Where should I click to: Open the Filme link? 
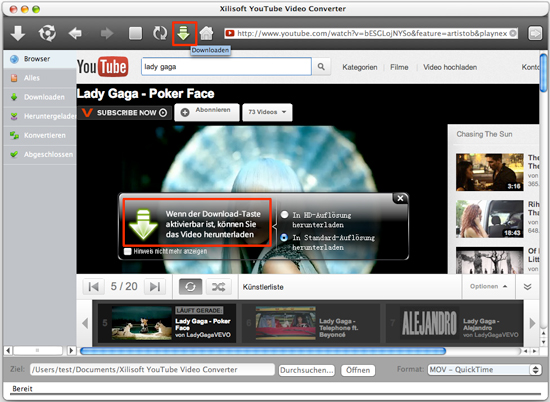pyautogui.click(x=399, y=67)
